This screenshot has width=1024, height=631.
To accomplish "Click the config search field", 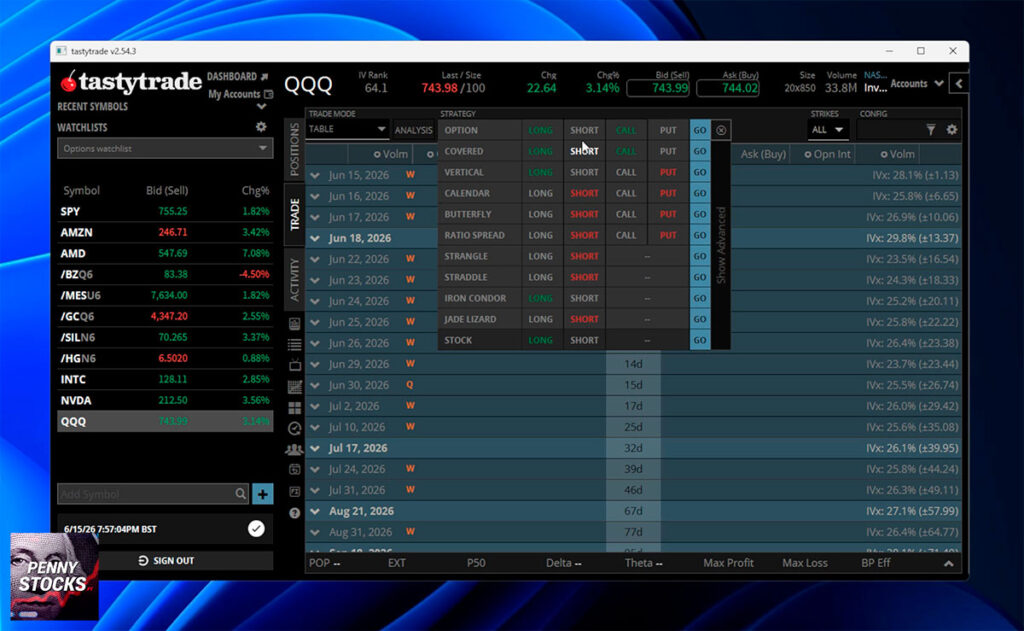I will point(889,130).
